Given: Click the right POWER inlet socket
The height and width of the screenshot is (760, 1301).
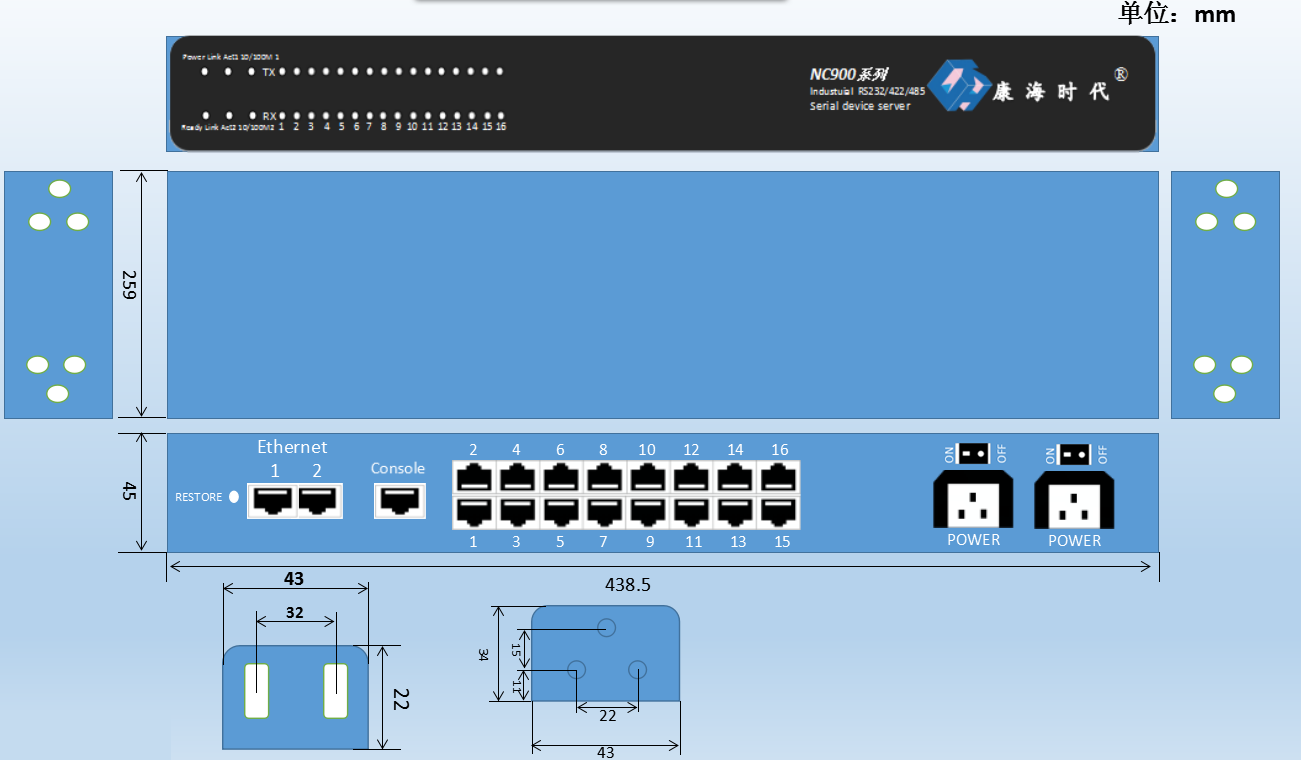Looking at the screenshot, I should pos(1074,499).
